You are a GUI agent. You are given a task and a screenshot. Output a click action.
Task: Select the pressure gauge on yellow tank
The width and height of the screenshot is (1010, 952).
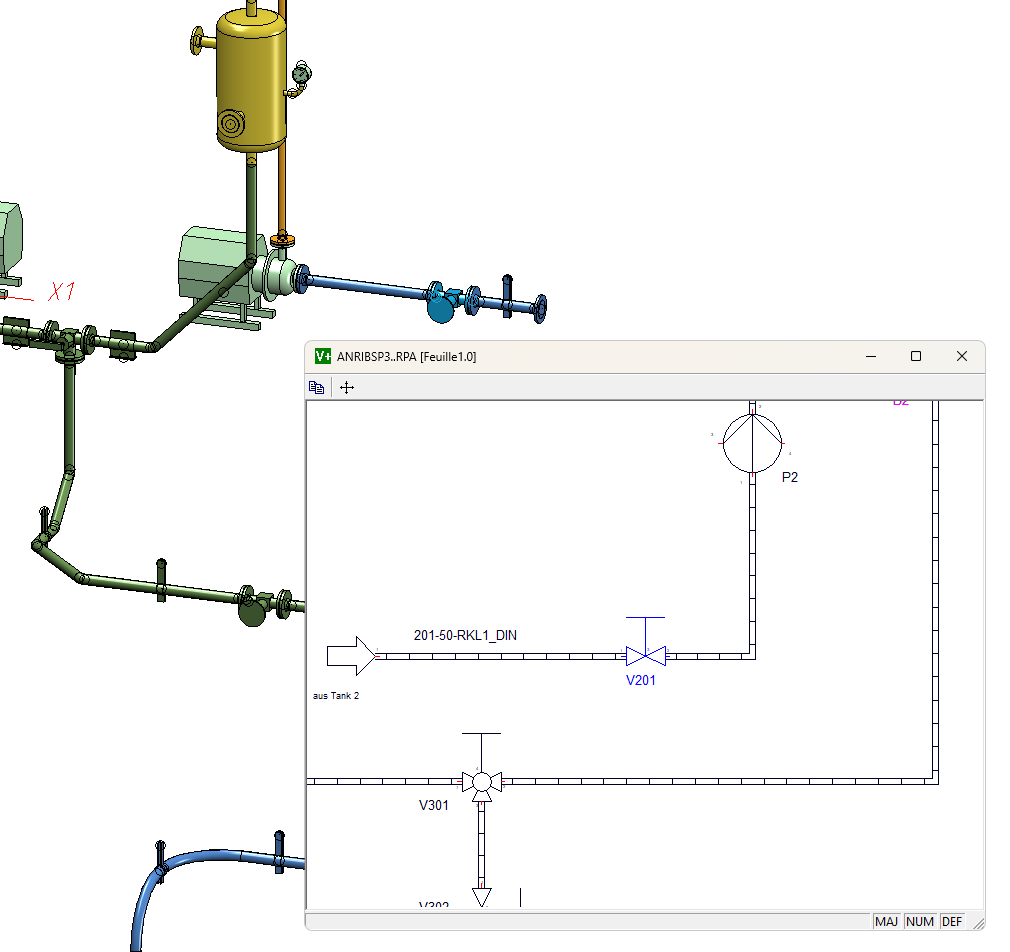pos(301,74)
